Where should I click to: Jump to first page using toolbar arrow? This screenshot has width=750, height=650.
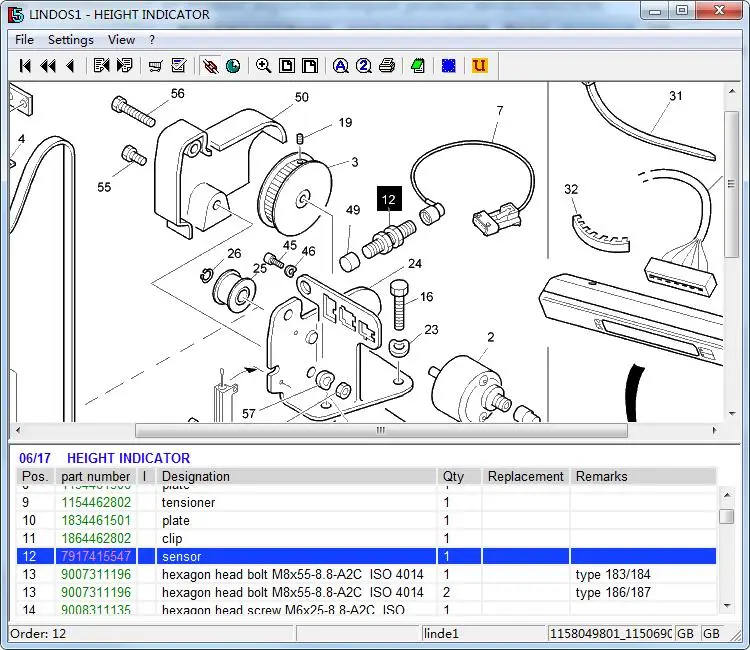click(25, 66)
